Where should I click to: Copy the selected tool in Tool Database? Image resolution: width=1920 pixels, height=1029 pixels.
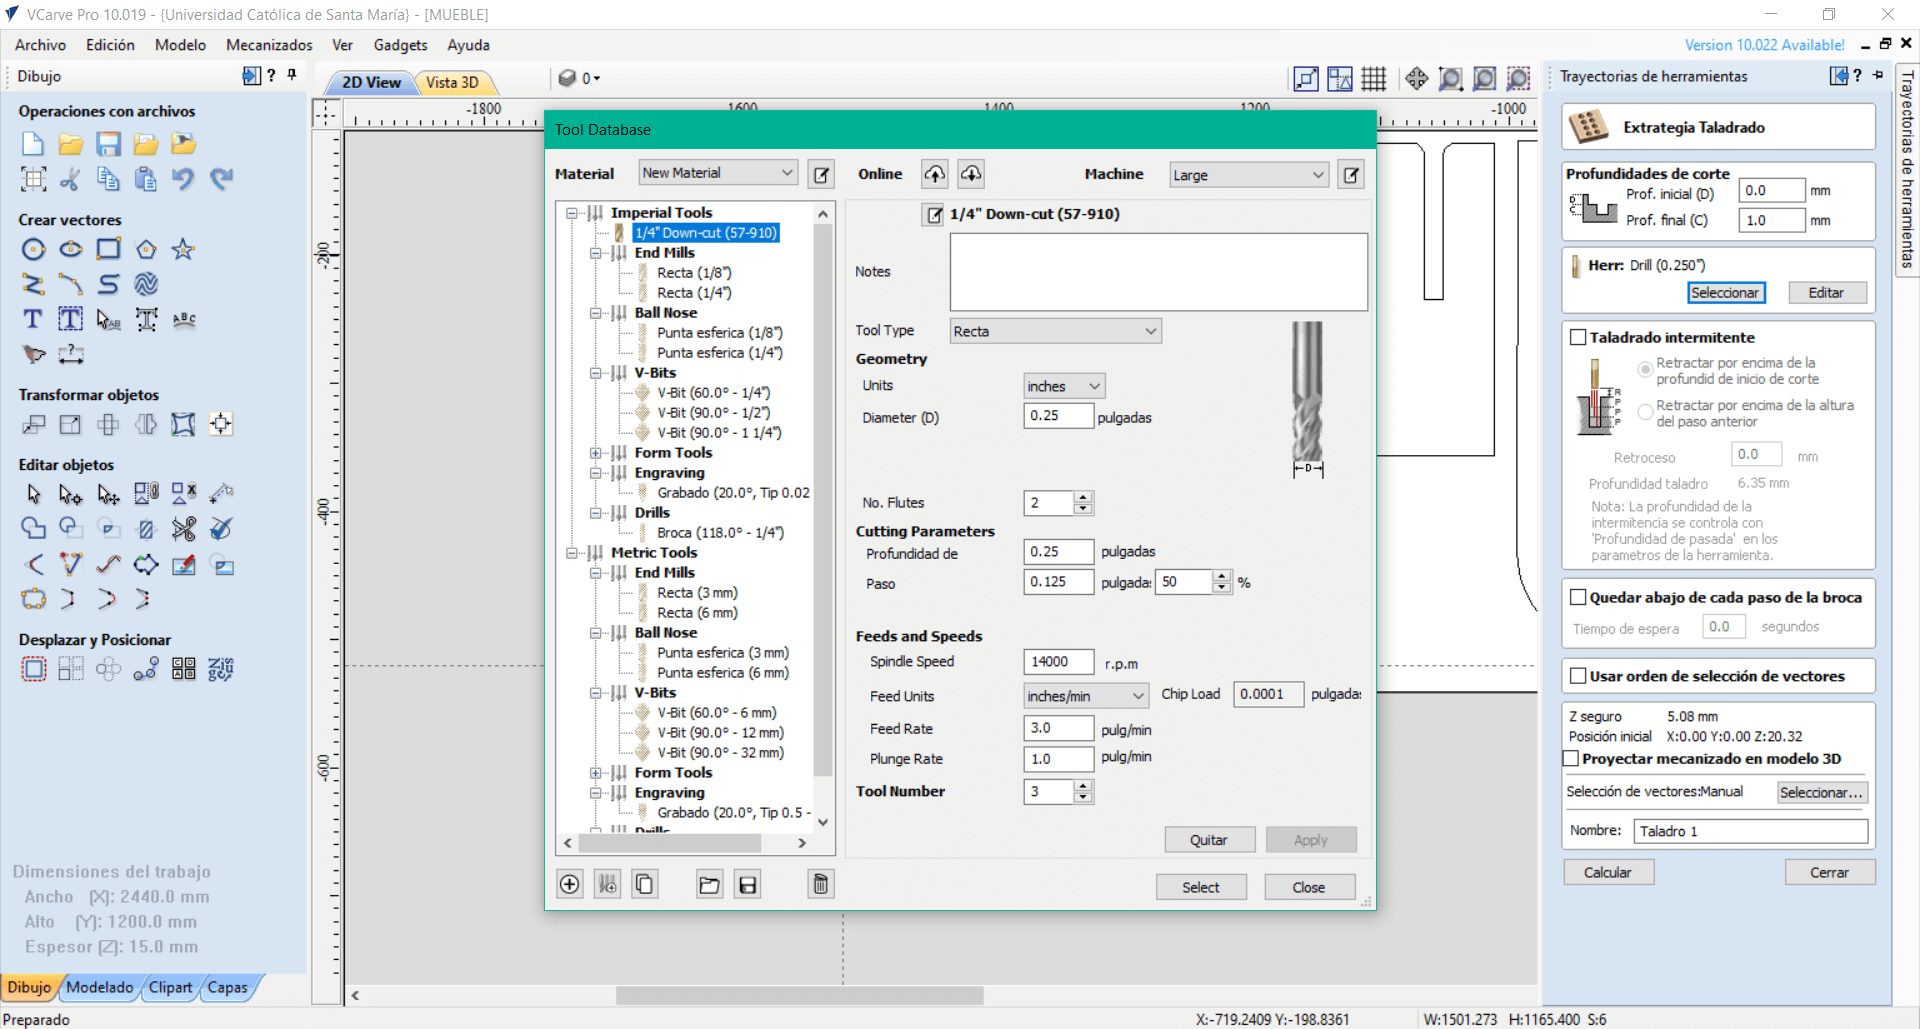point(645,884)
